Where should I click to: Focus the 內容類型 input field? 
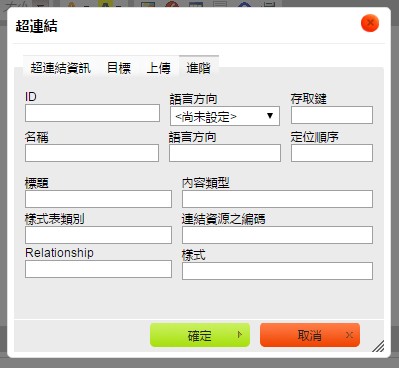click(x=277, y=199)
